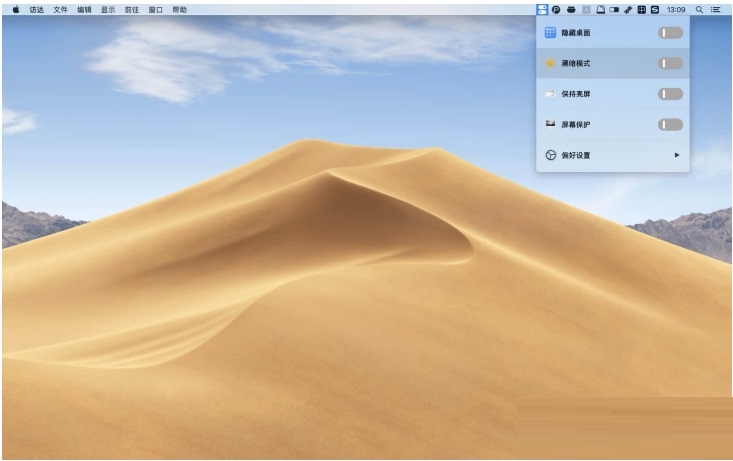This screenshot has width=733, height=461.
Task: Switch on the 屏幕保护 toggle
Action: click(x=670, y=124)
